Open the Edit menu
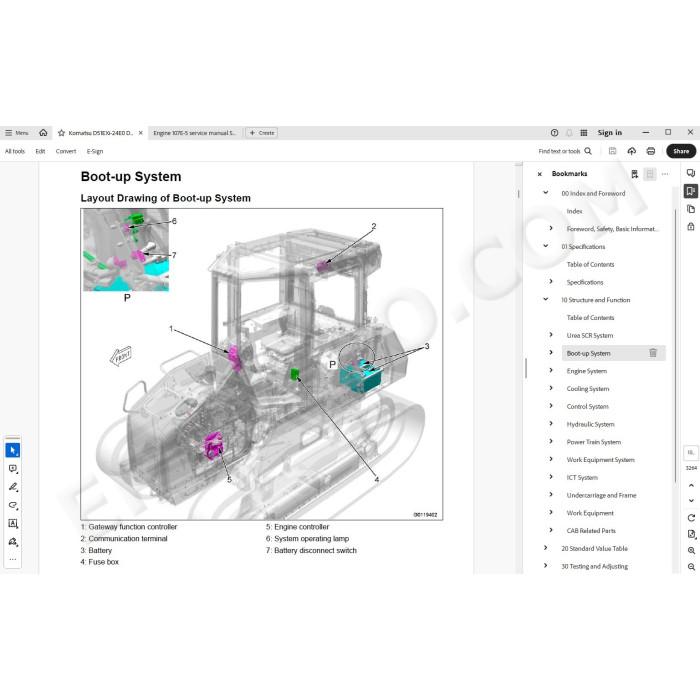This screenshot has width=700, height=700. (40, 151)
